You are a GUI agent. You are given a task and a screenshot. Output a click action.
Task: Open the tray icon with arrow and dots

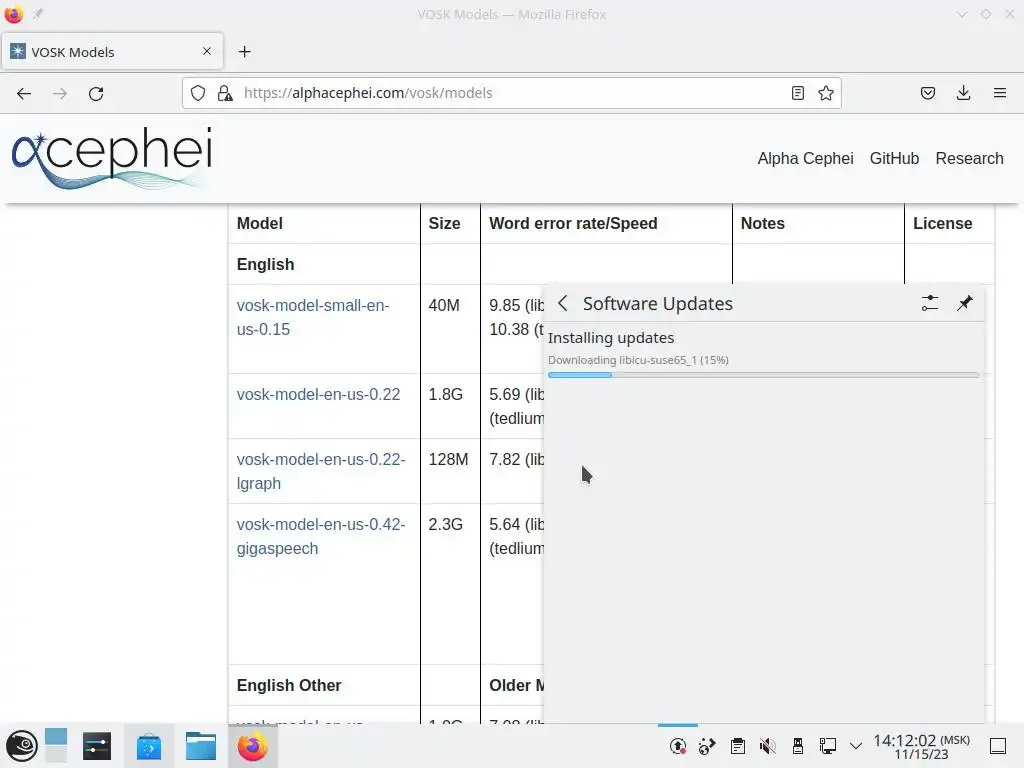click(x=707, y=746)
